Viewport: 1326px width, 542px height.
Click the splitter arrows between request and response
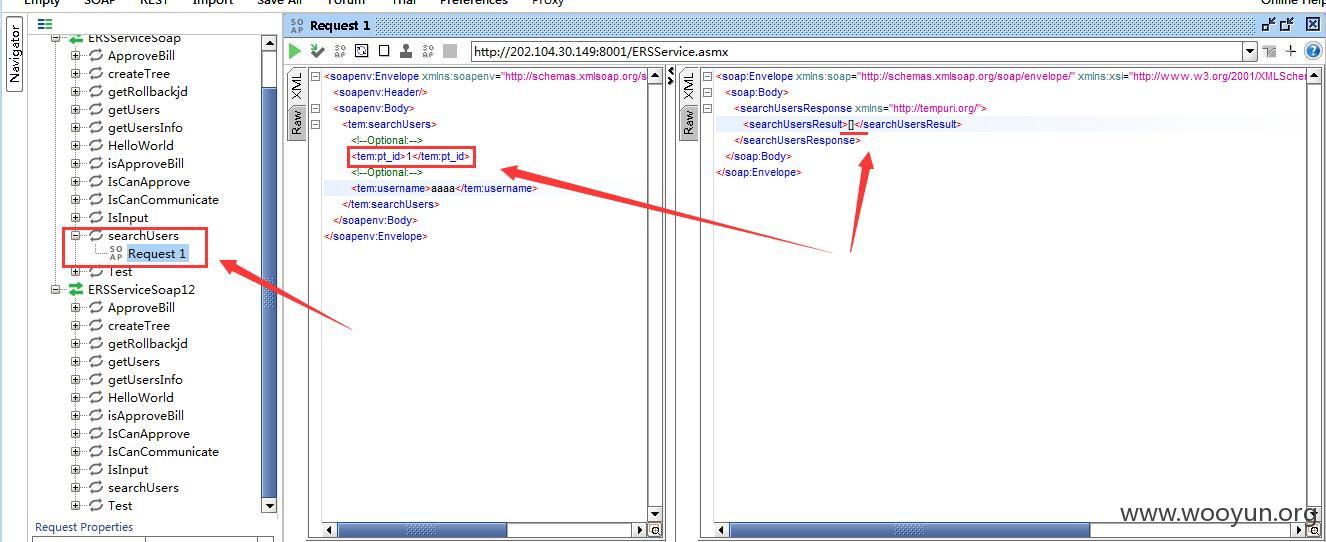[670, 77]
